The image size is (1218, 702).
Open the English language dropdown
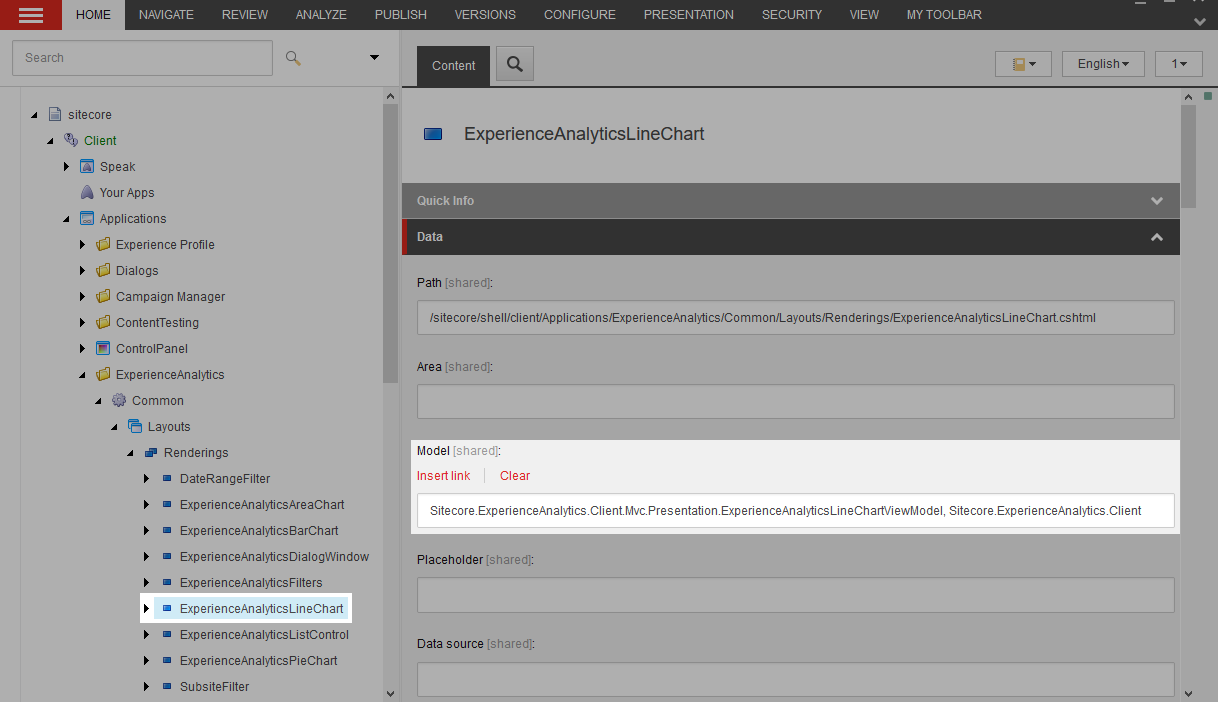pyautogui.click(x=1103, y=64)
